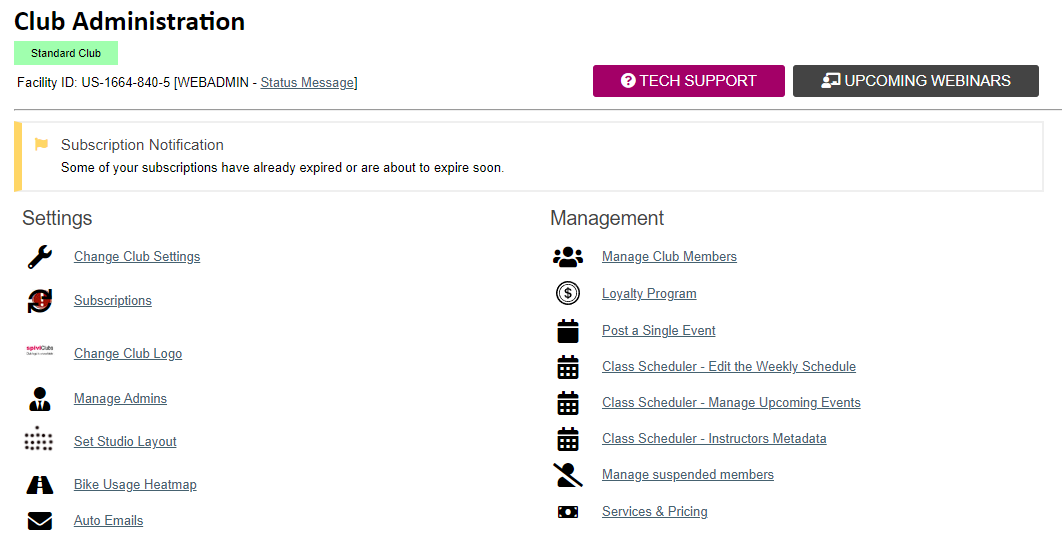Click the Spivi Clubs logo thumbnail
The height and width of the screenshot is (534, 1062).
pyautogui.click(x=39, y=353)
